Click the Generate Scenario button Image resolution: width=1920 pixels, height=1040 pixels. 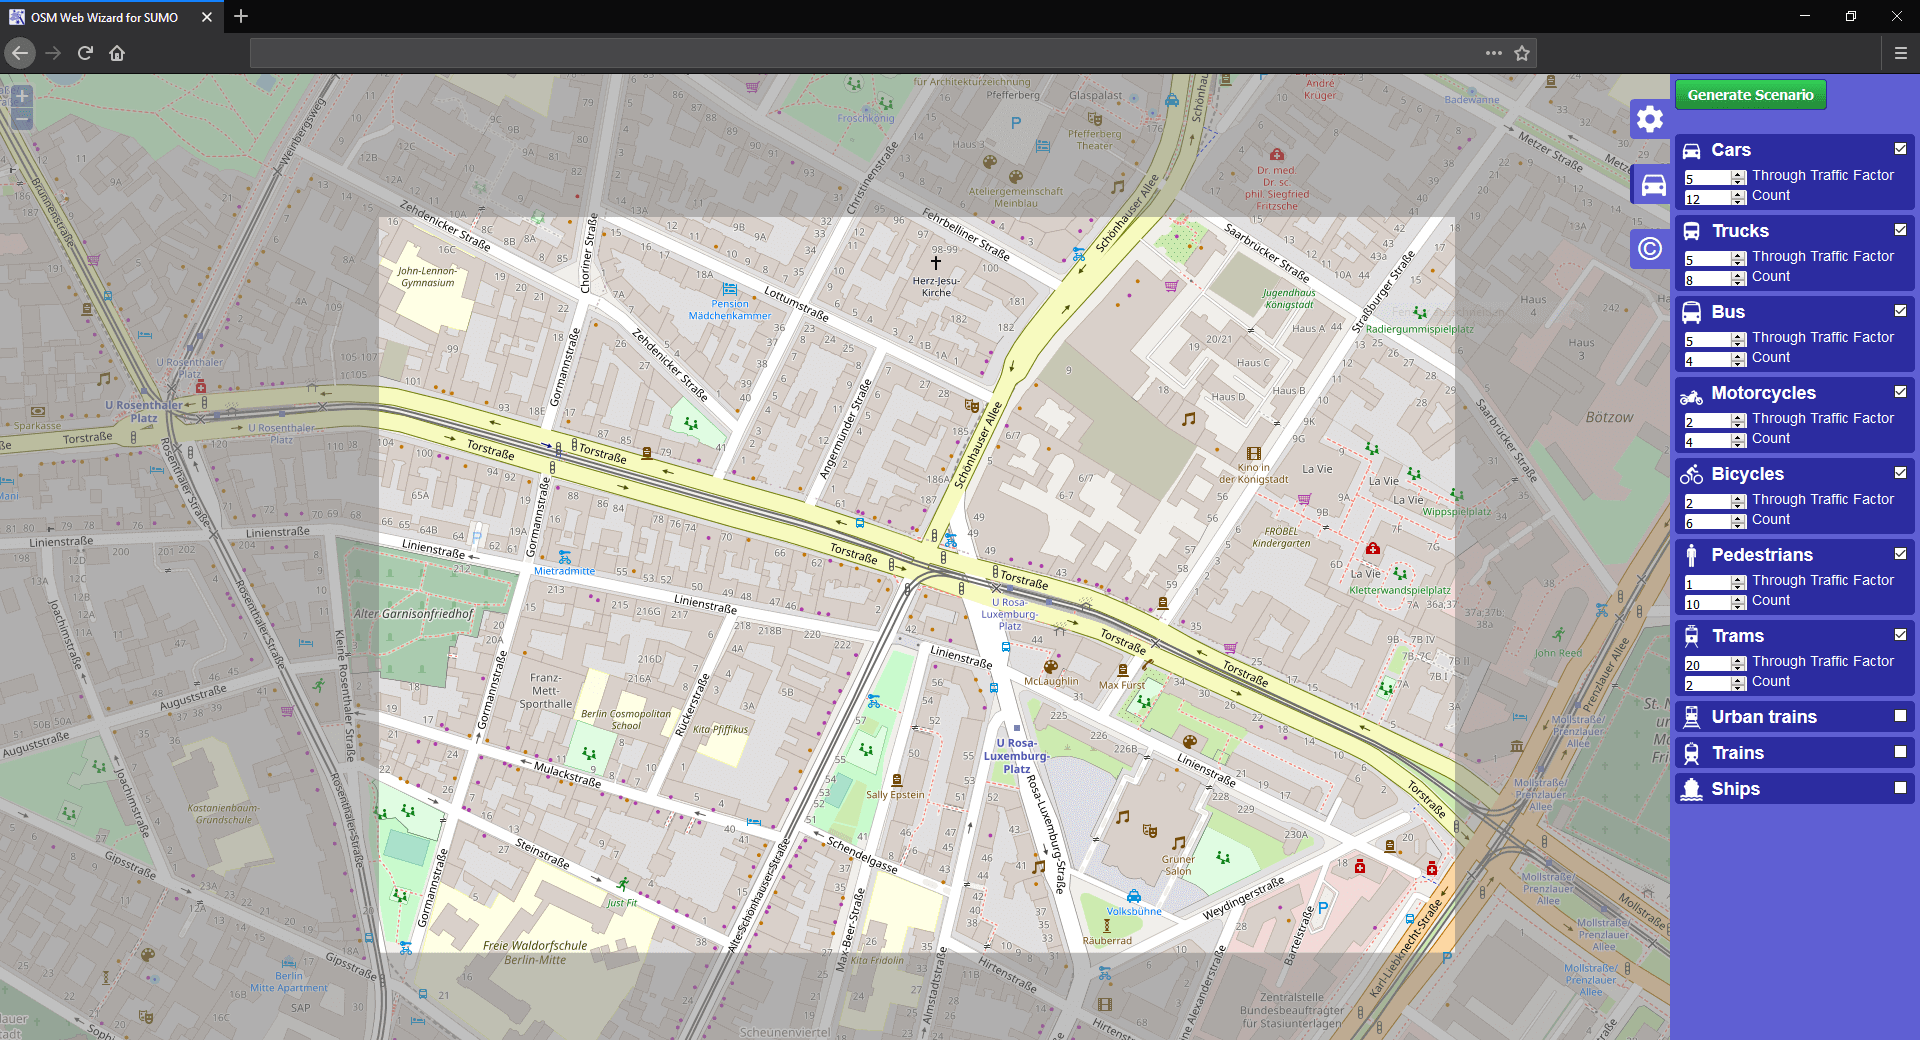pyautogui.click(x=1750, y=94)
